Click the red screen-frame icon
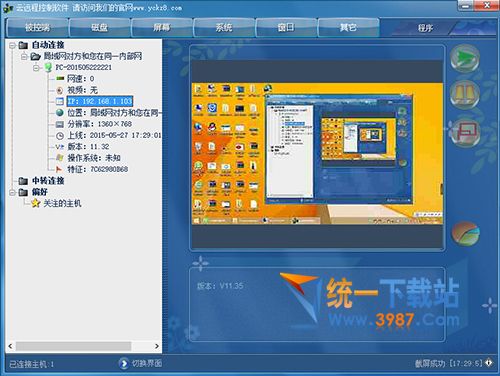The height and width of the screenshot is (376, 500). point(466,132)
